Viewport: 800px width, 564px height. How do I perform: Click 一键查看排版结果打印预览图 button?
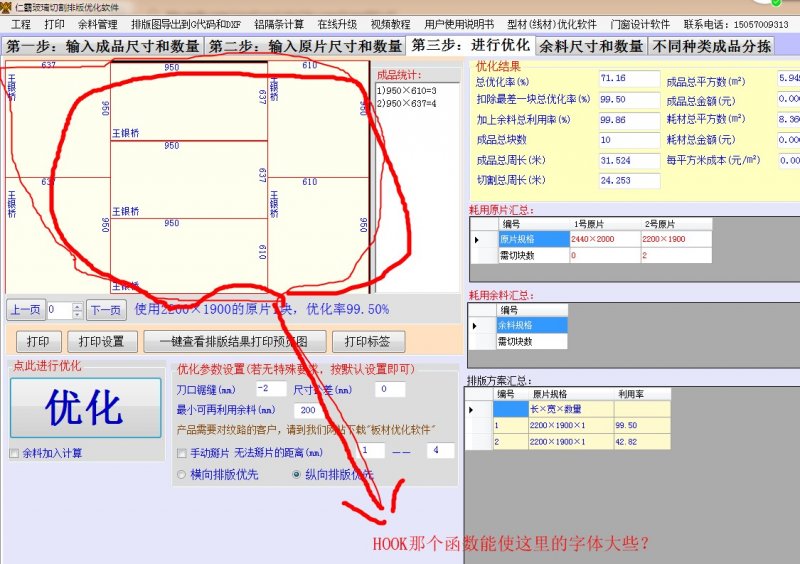(x=235, y=341)
